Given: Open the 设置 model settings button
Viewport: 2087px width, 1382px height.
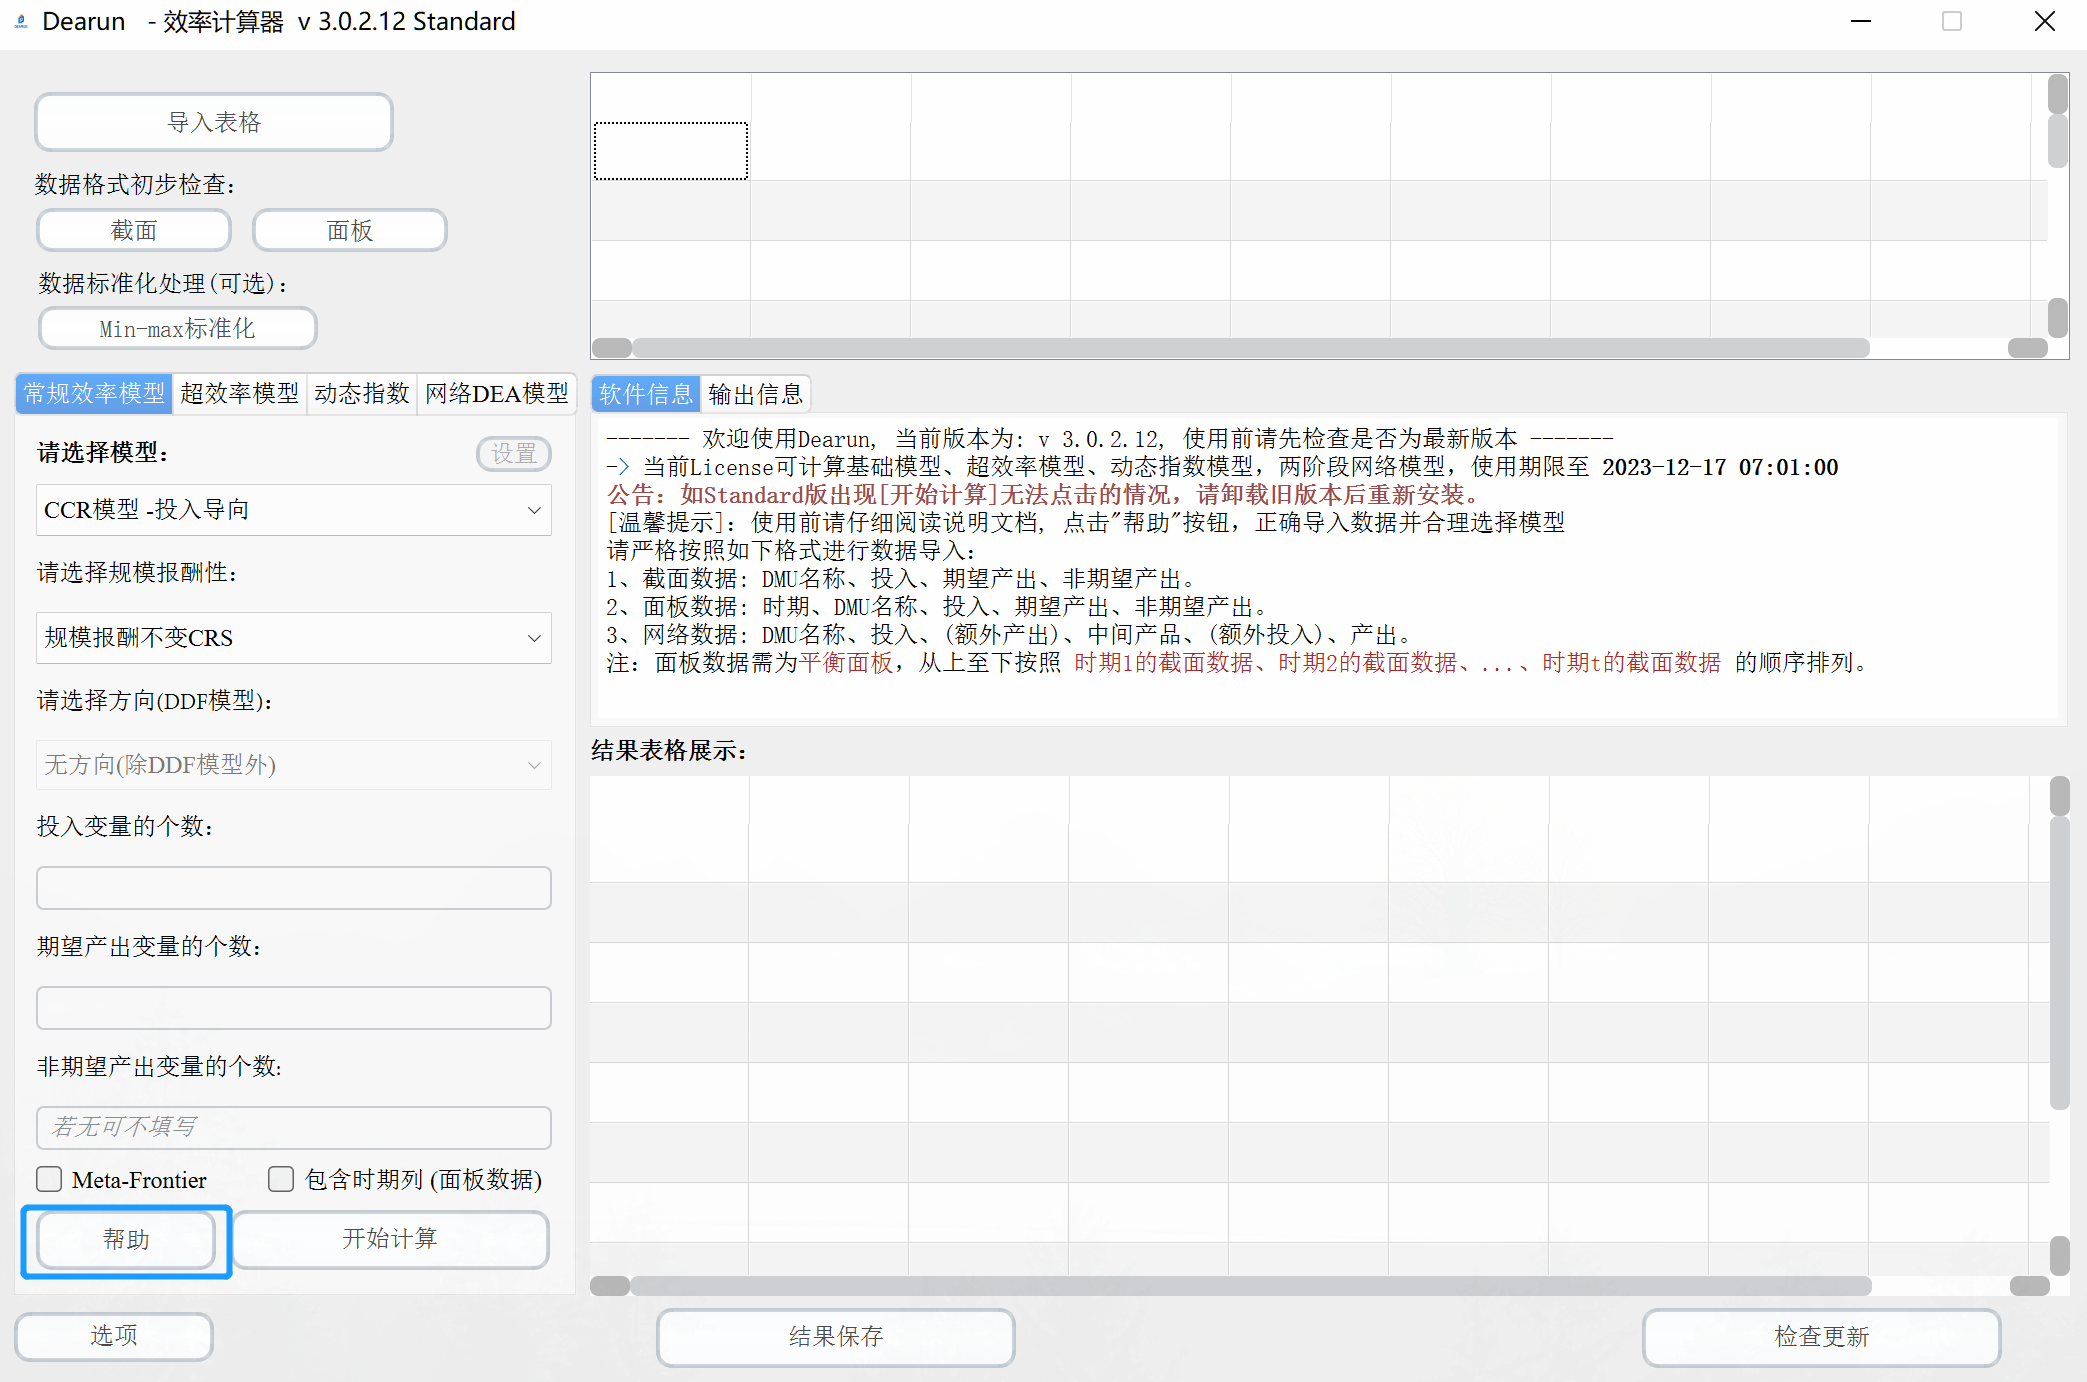Looking at the screenshot, I should (x=514, y=454).
